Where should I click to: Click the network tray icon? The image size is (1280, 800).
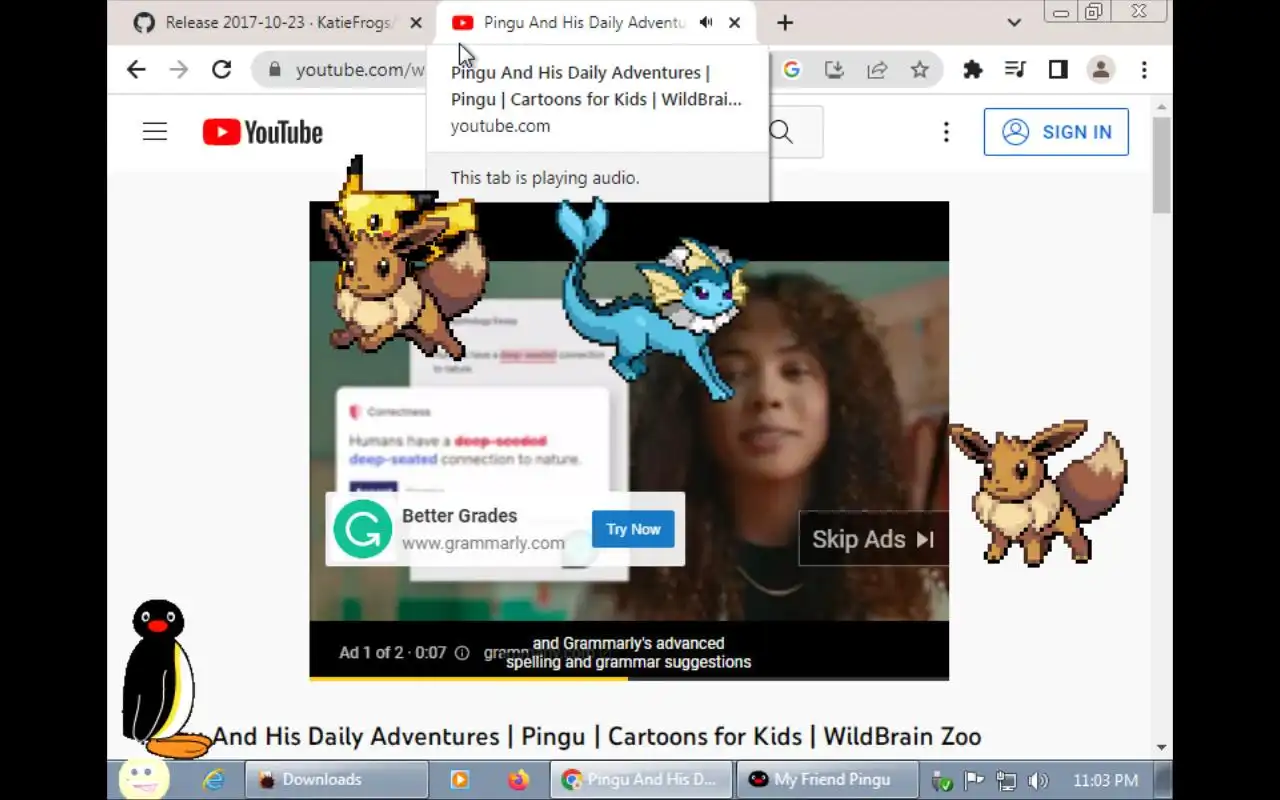point(1006,781)
